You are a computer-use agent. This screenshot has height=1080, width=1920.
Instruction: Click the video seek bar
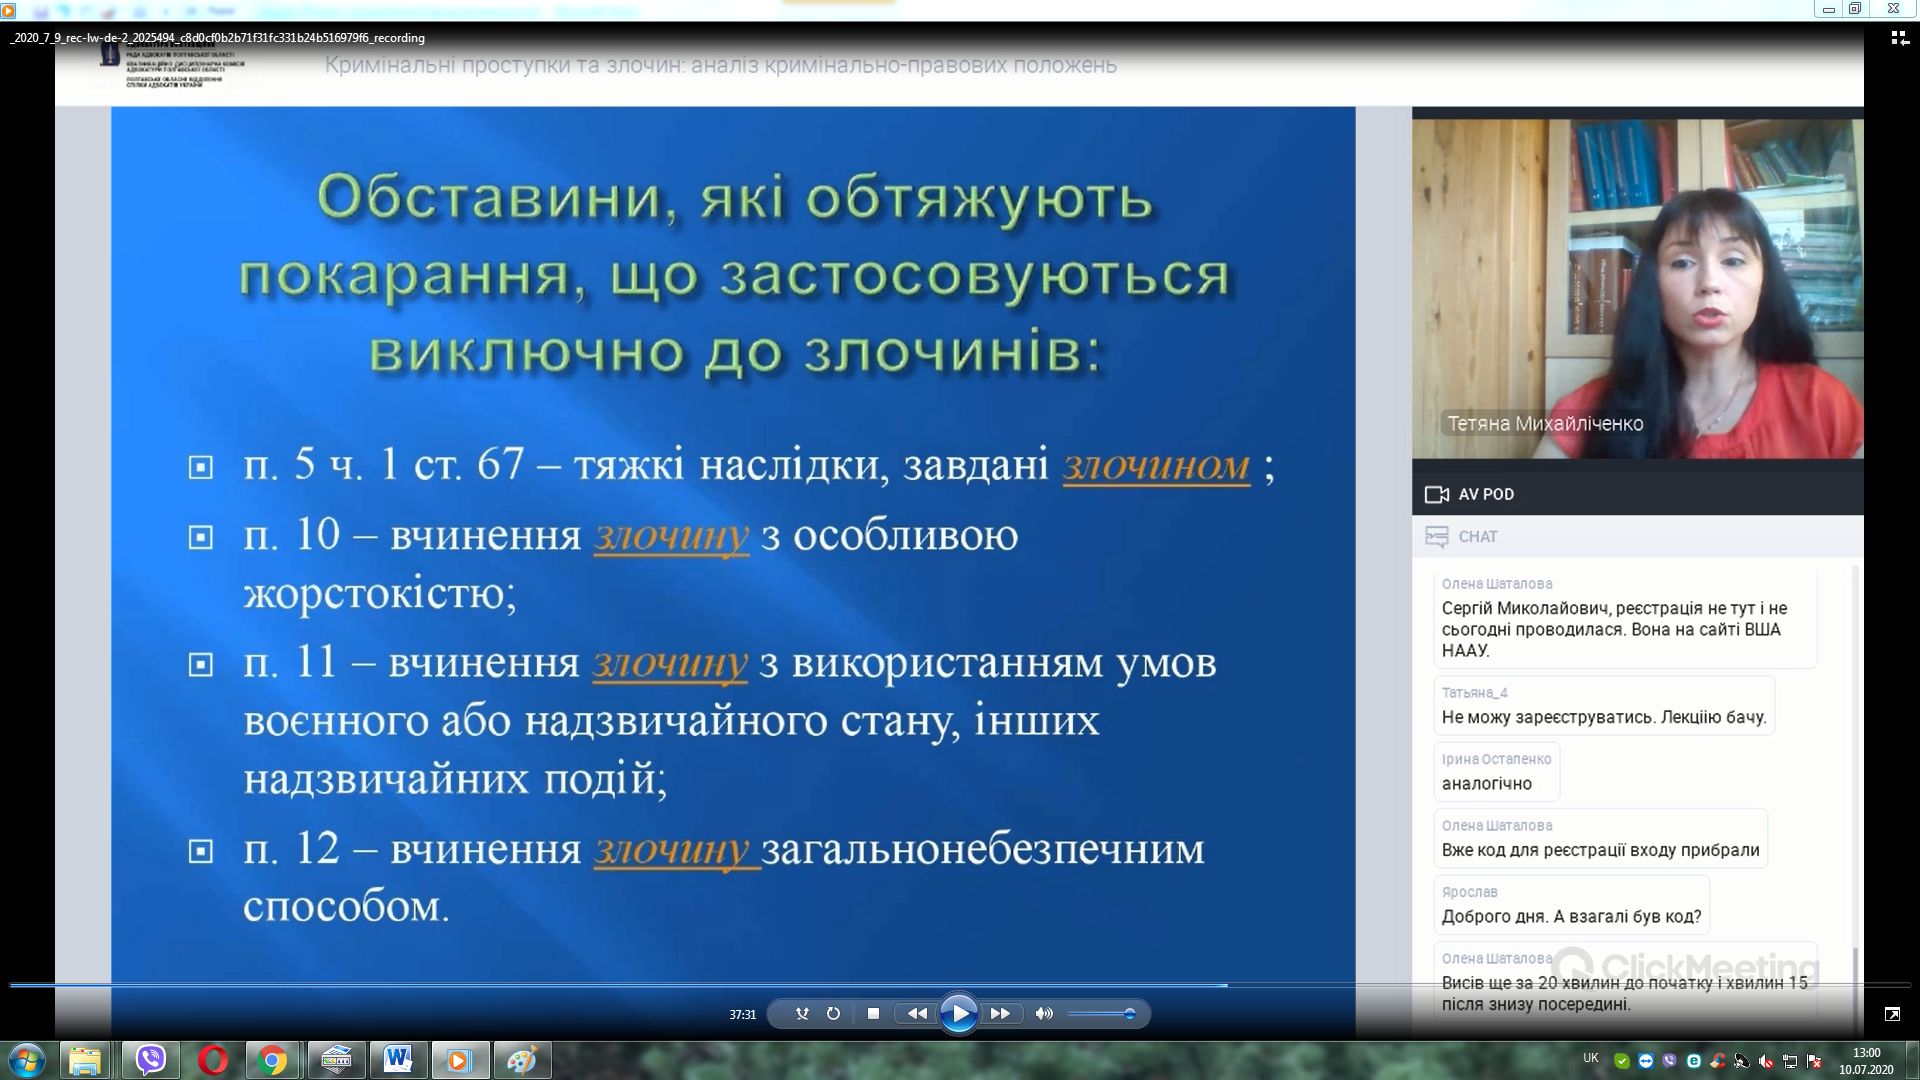pyautogui.click(x=960, y=985)
